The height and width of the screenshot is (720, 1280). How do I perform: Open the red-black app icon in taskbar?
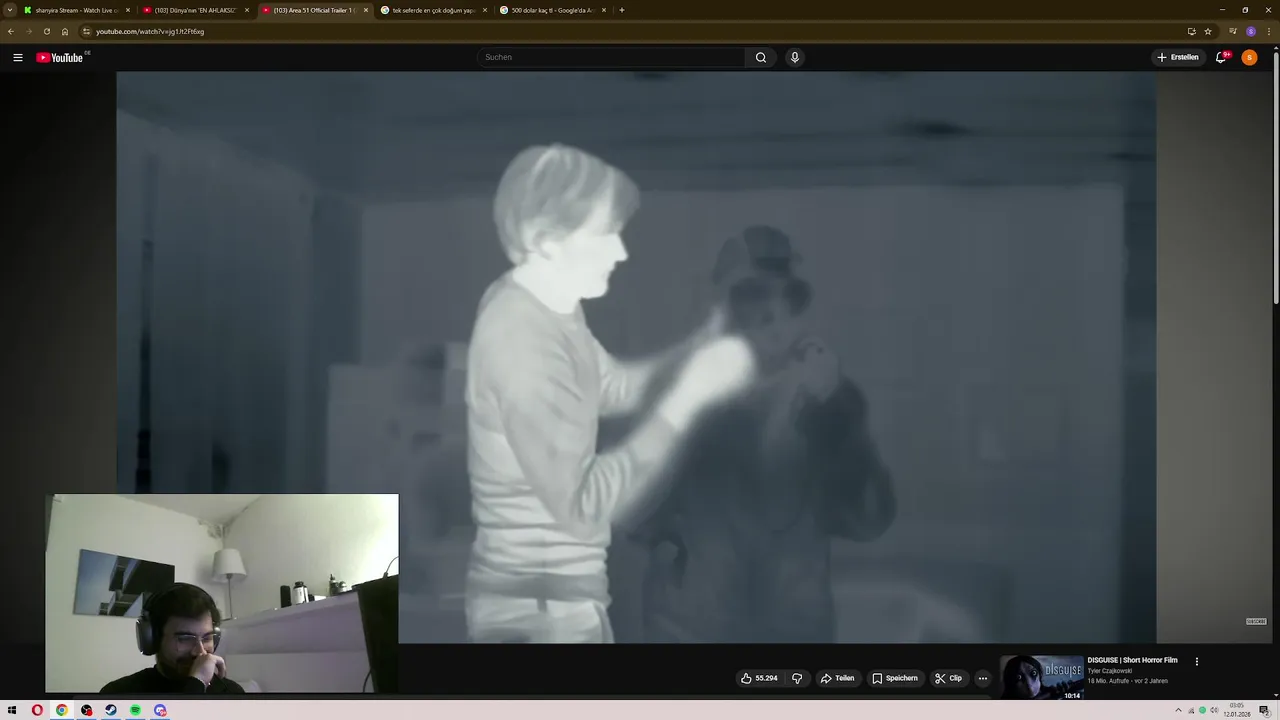(86, 710)
